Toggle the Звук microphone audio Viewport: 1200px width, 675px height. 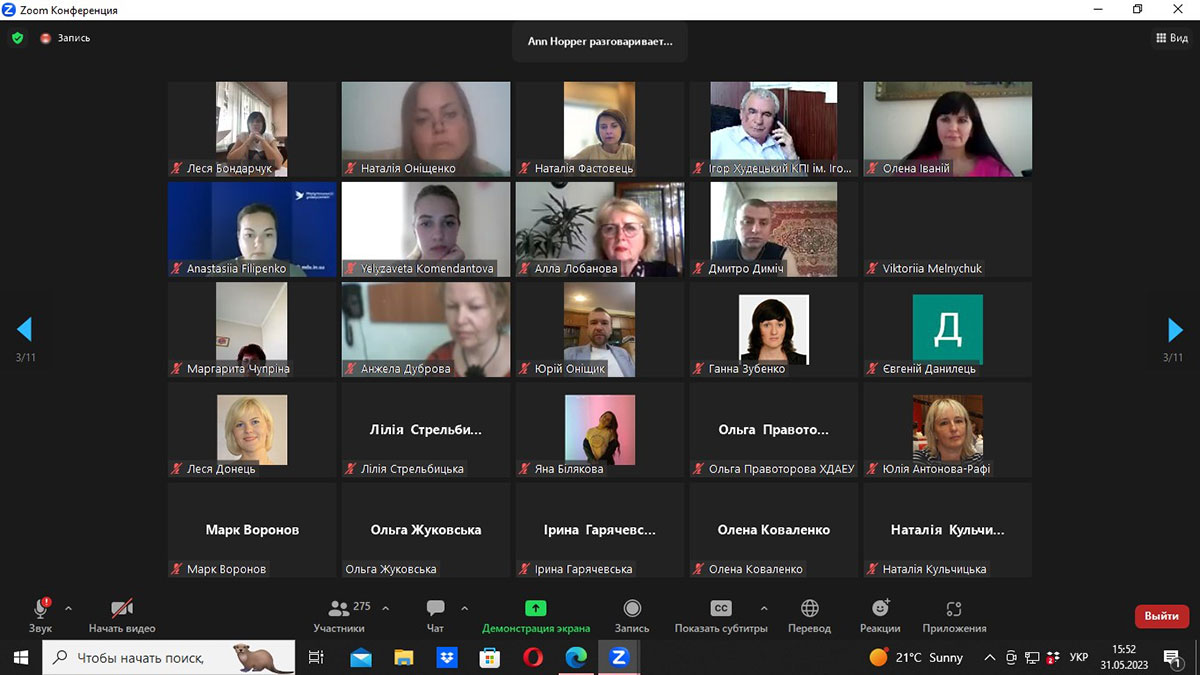(41, 609)
